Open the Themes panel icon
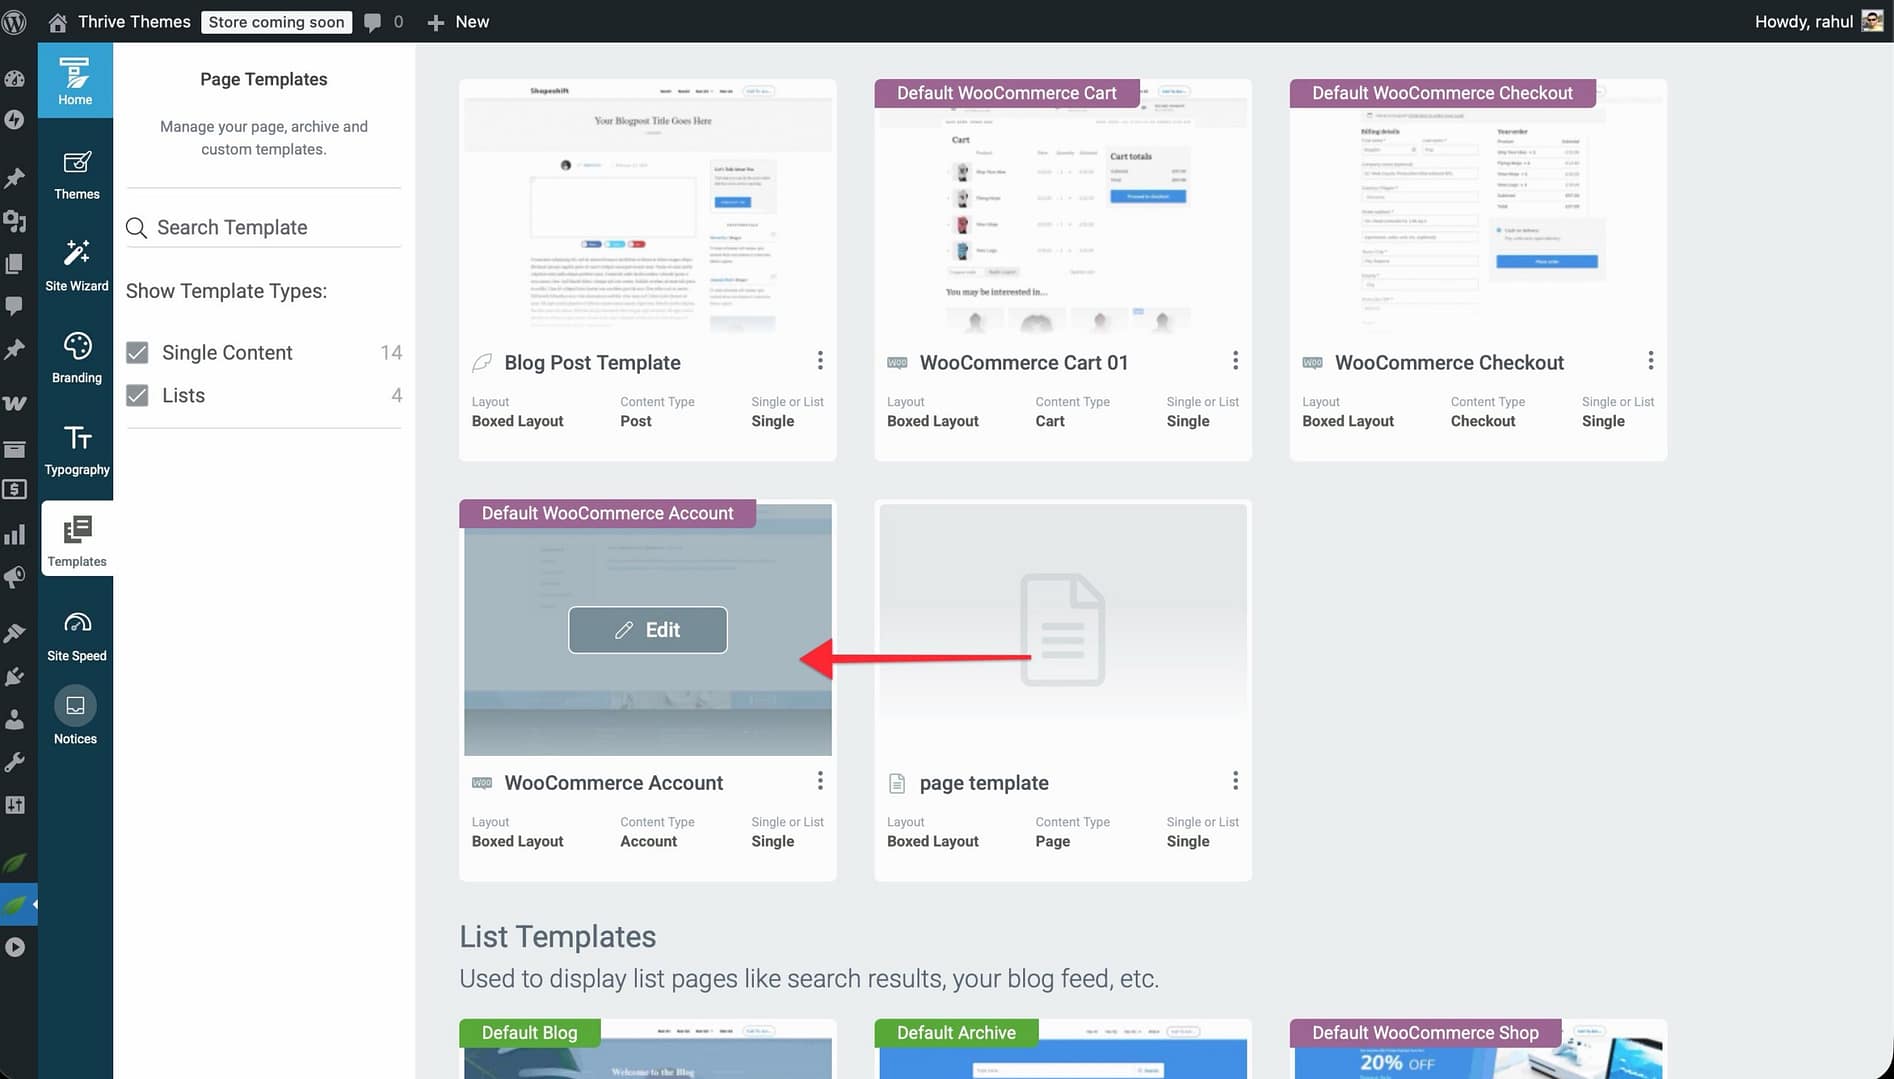This screenshot has width=1894, height=1079. 76,174
